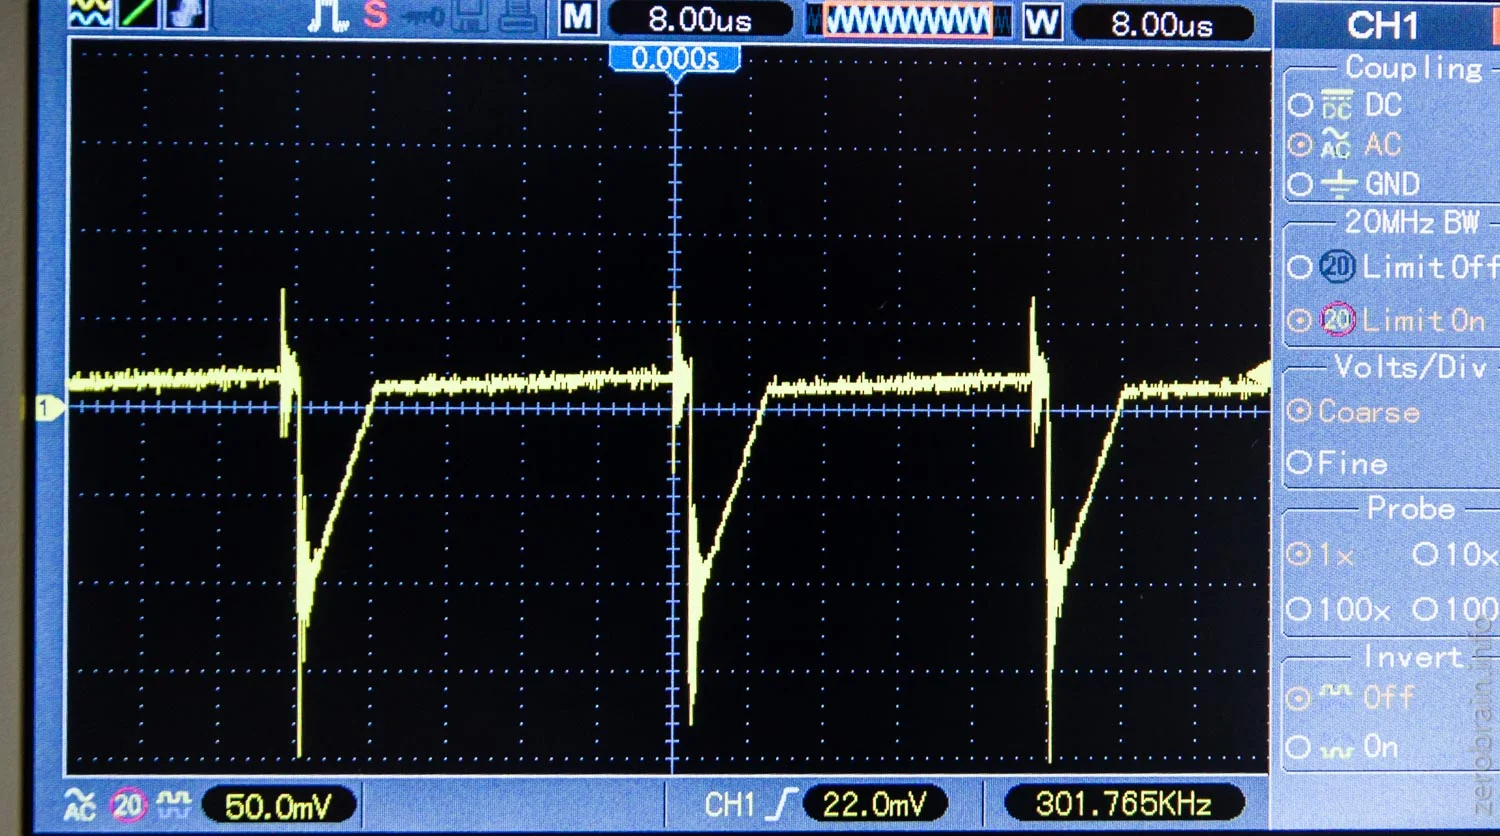Click the Probe section label
This screenshot has height=836, width=1500.
click(x=1411, y=508)
